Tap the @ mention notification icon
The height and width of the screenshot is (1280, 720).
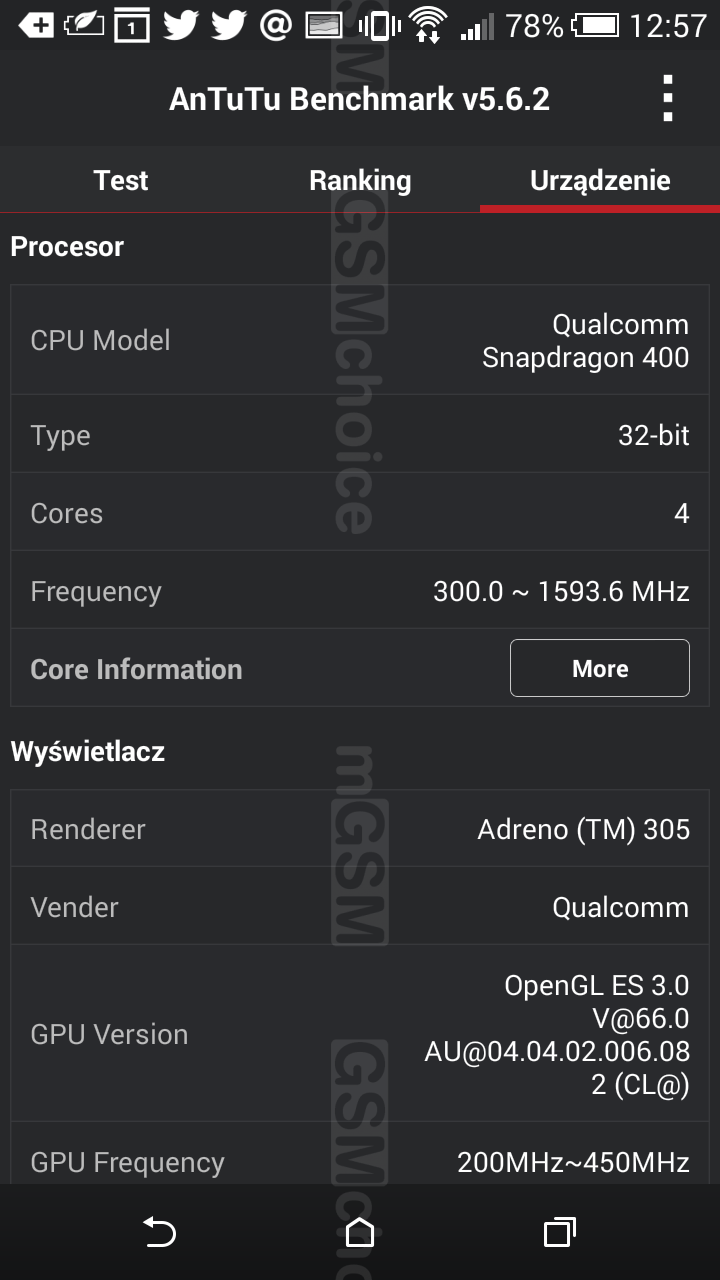[x=276, y=25]
